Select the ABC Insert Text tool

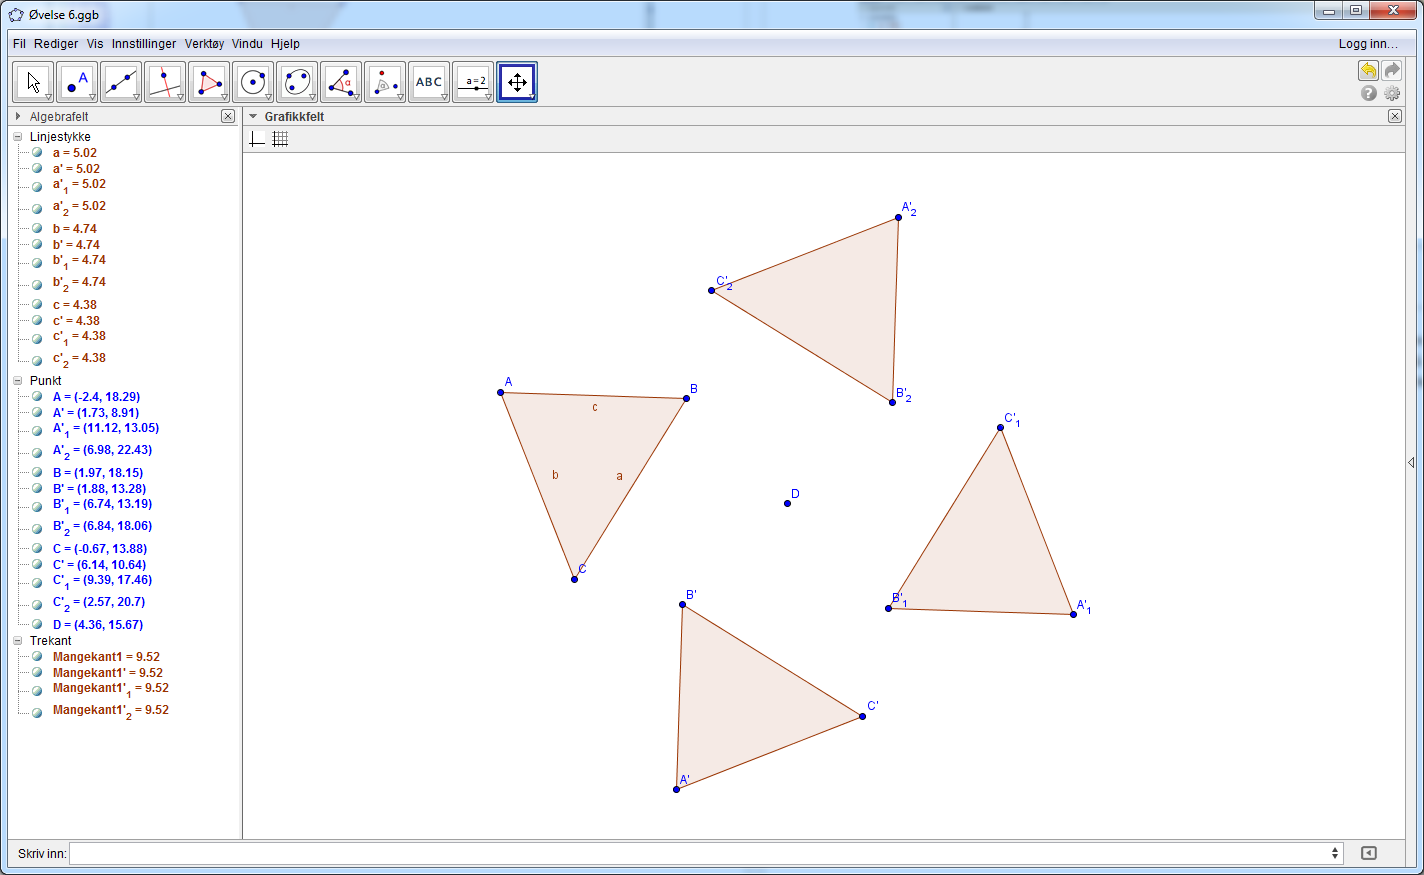(429, 82)
